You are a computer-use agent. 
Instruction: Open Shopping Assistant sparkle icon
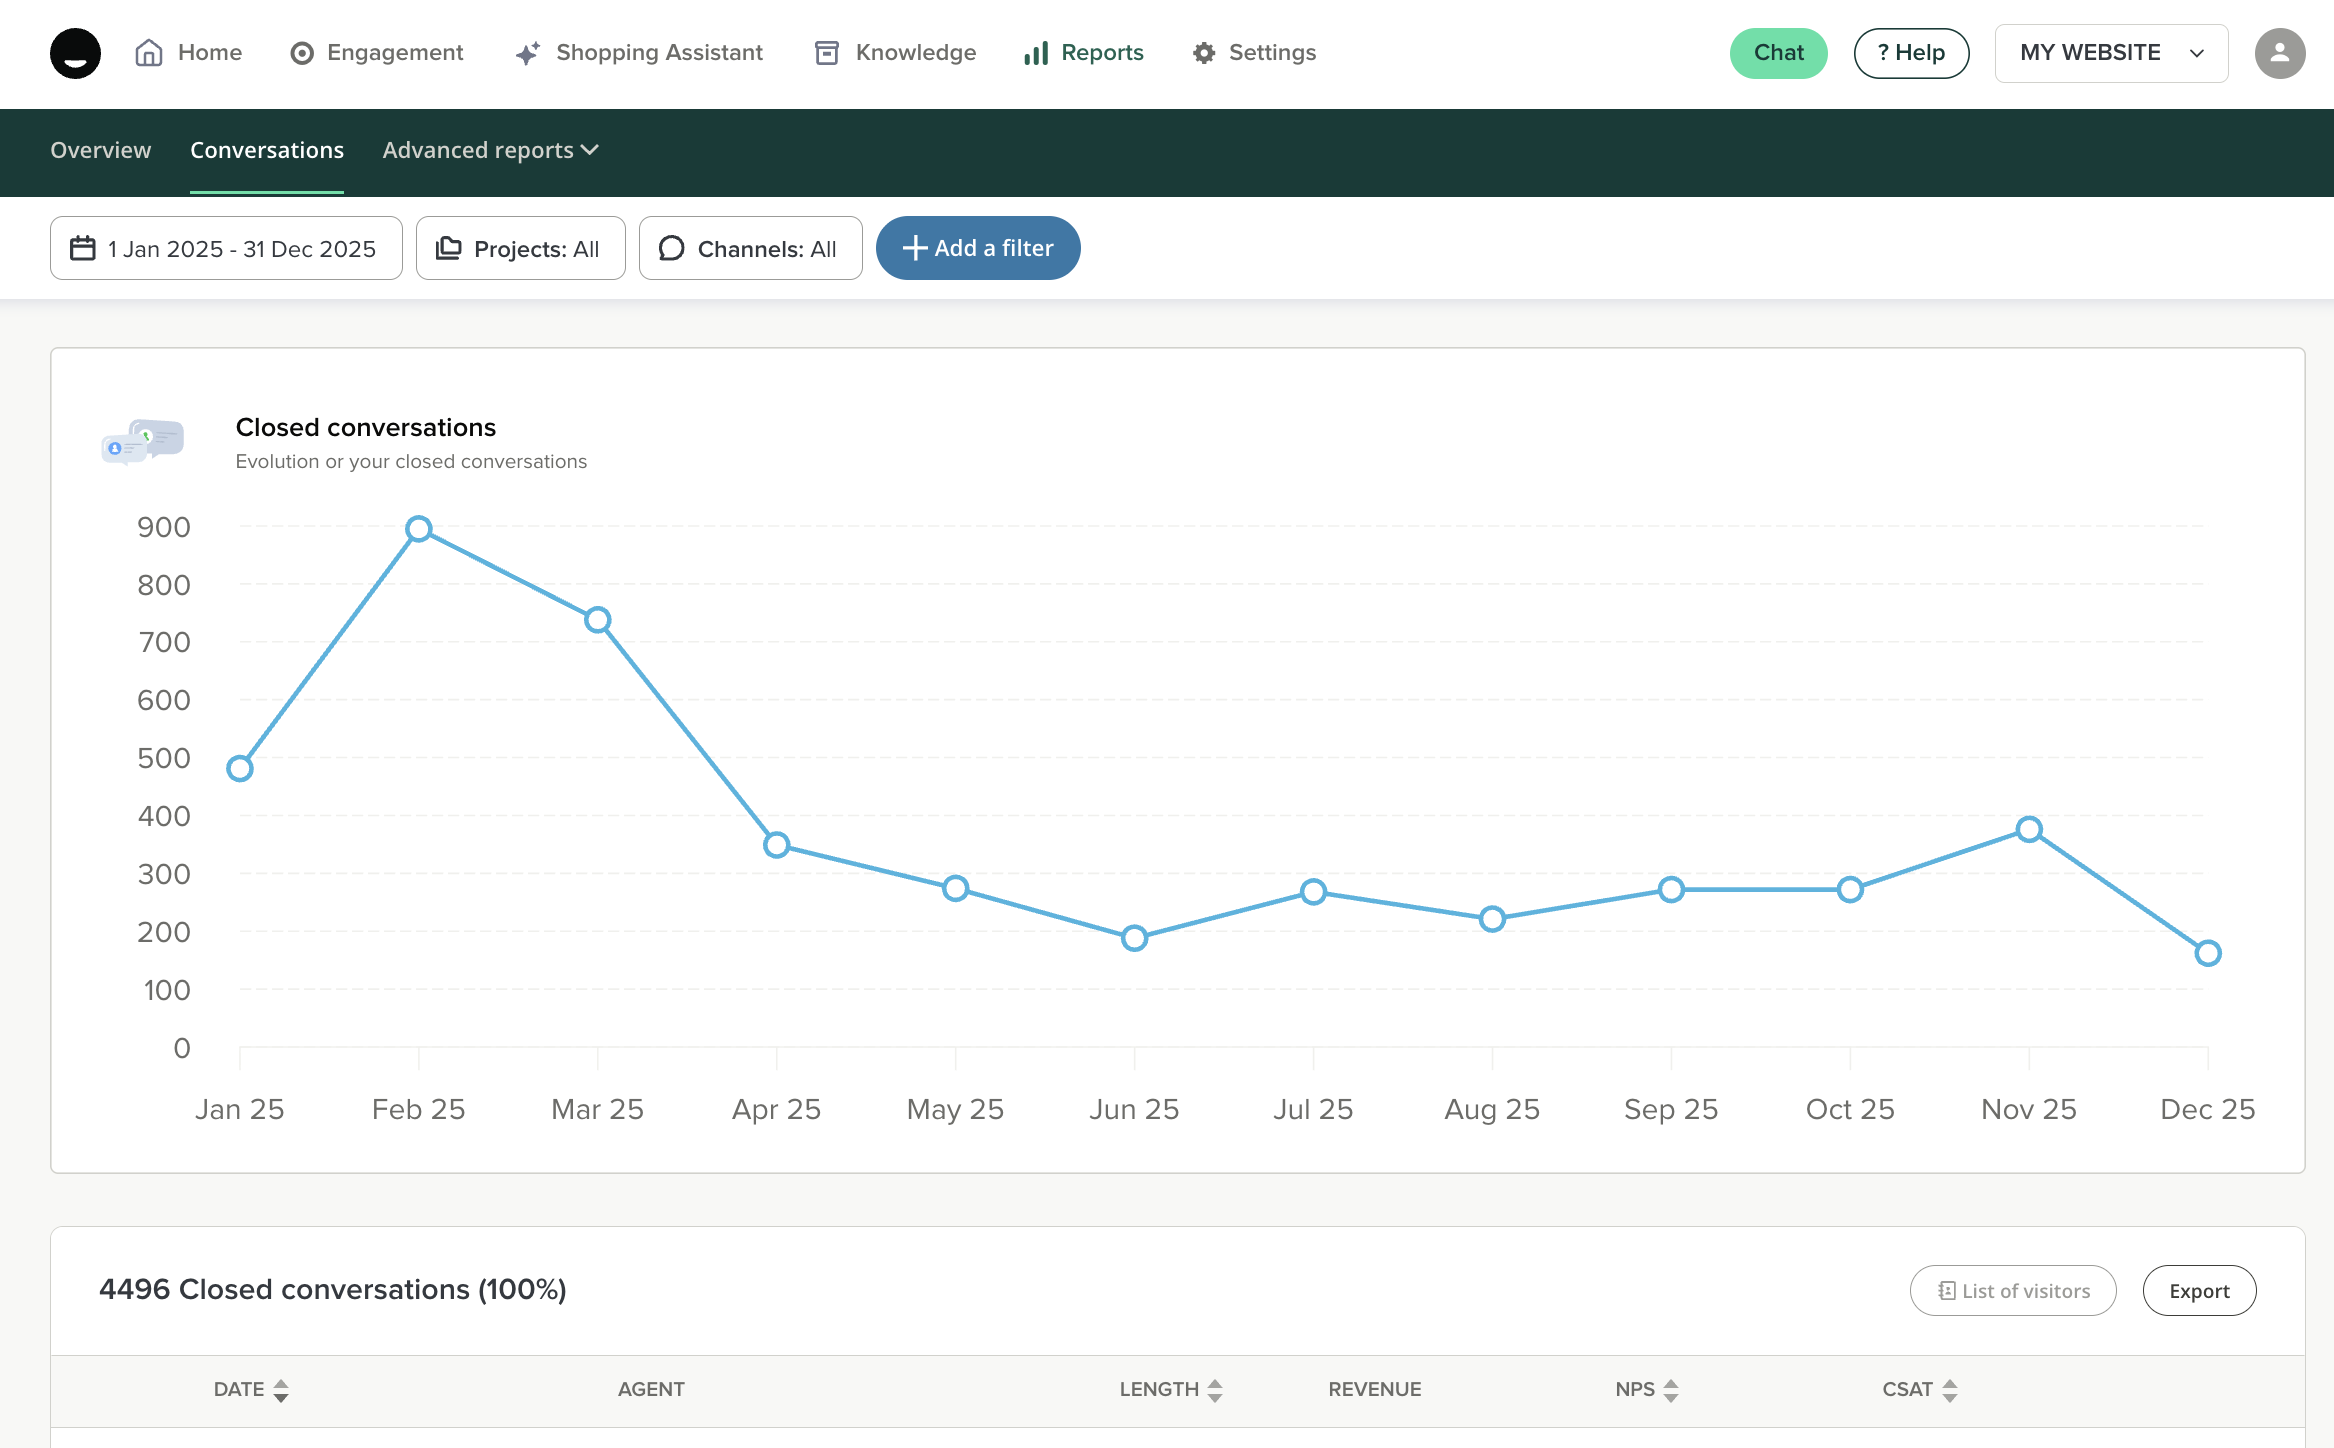click(x=528, y=53)
